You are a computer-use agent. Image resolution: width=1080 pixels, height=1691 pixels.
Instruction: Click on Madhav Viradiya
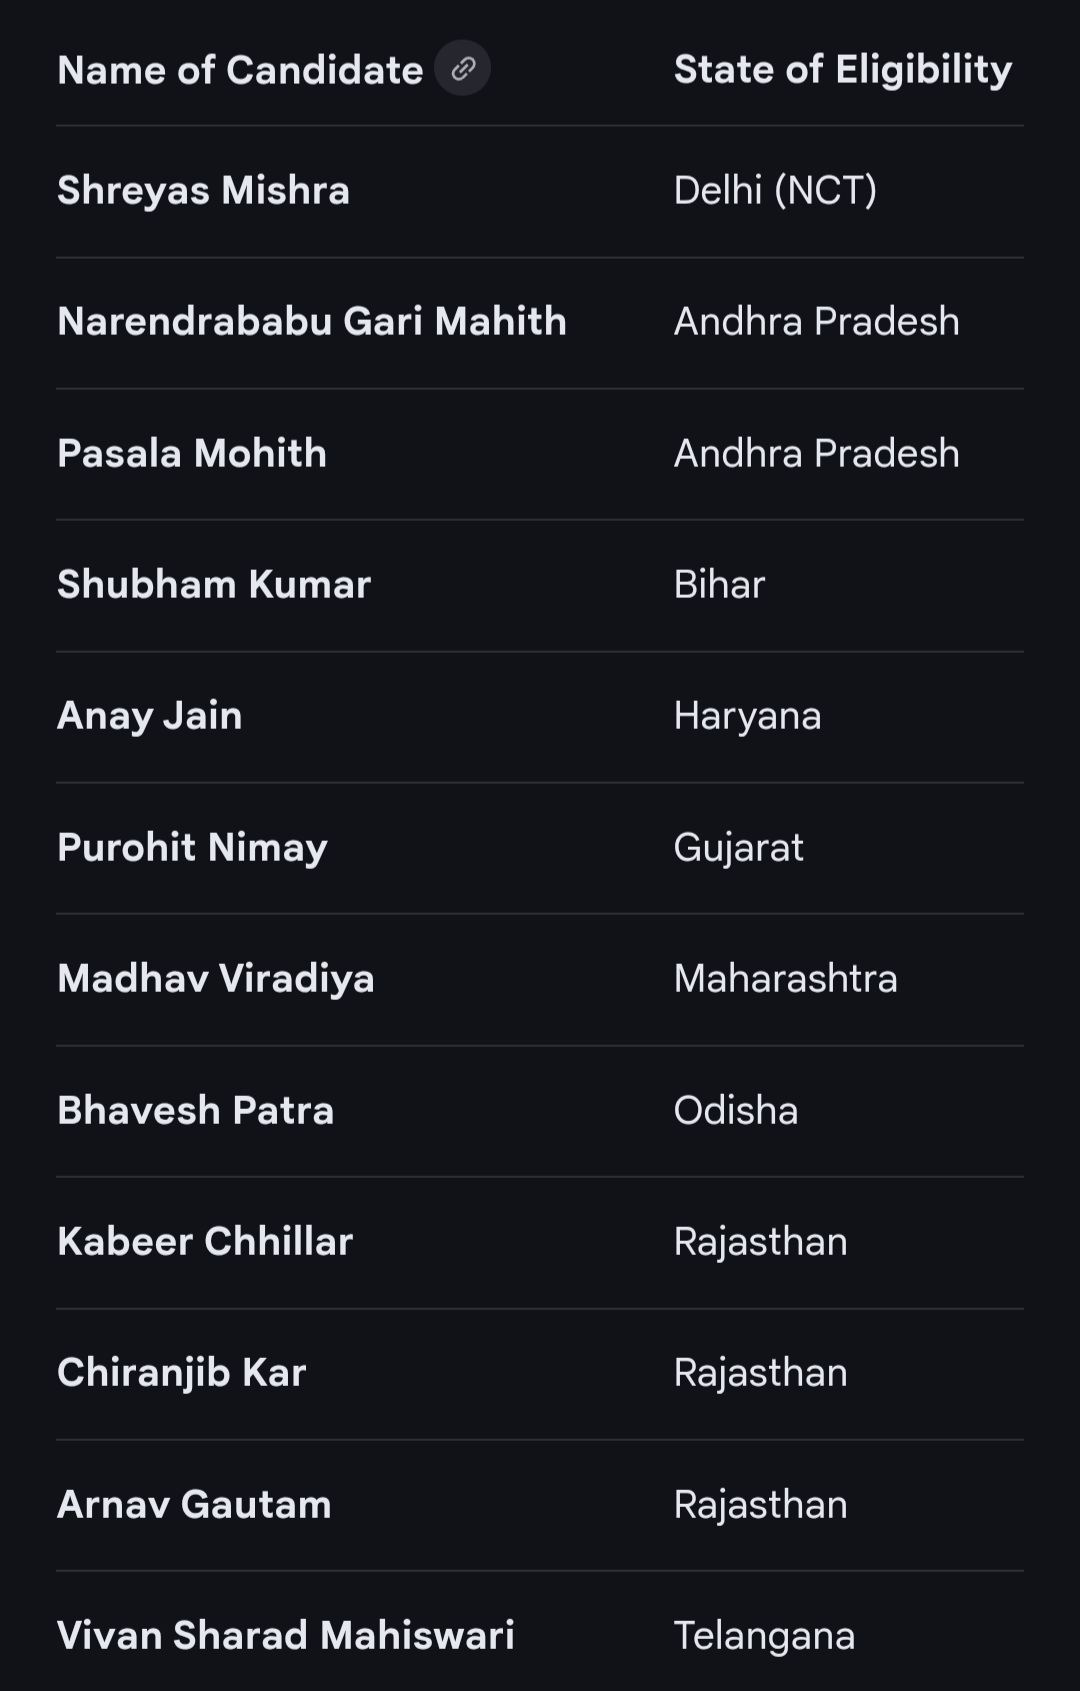coord(216,978)
